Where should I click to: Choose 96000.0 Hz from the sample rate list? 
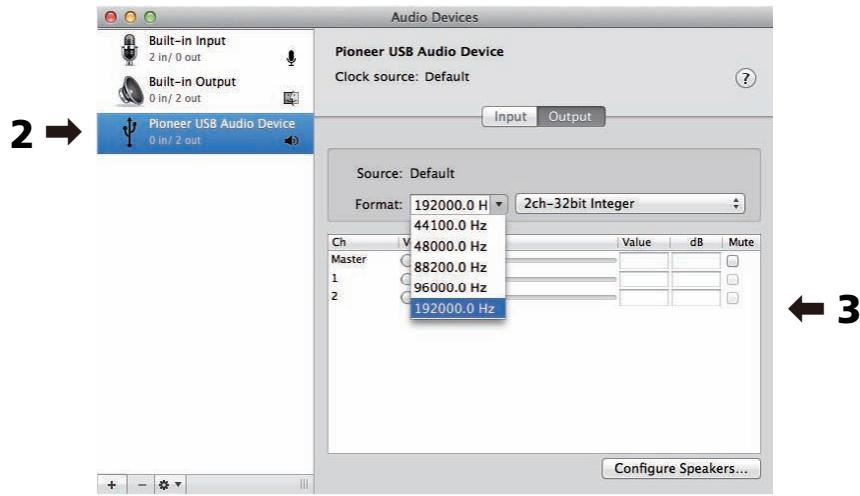[457, 288]
